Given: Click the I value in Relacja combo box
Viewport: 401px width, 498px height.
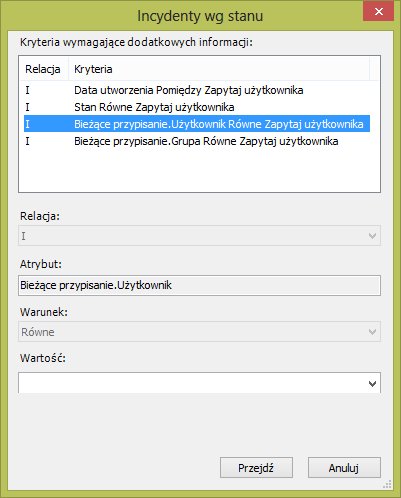Looking at the screenshot, I should 23,236.
